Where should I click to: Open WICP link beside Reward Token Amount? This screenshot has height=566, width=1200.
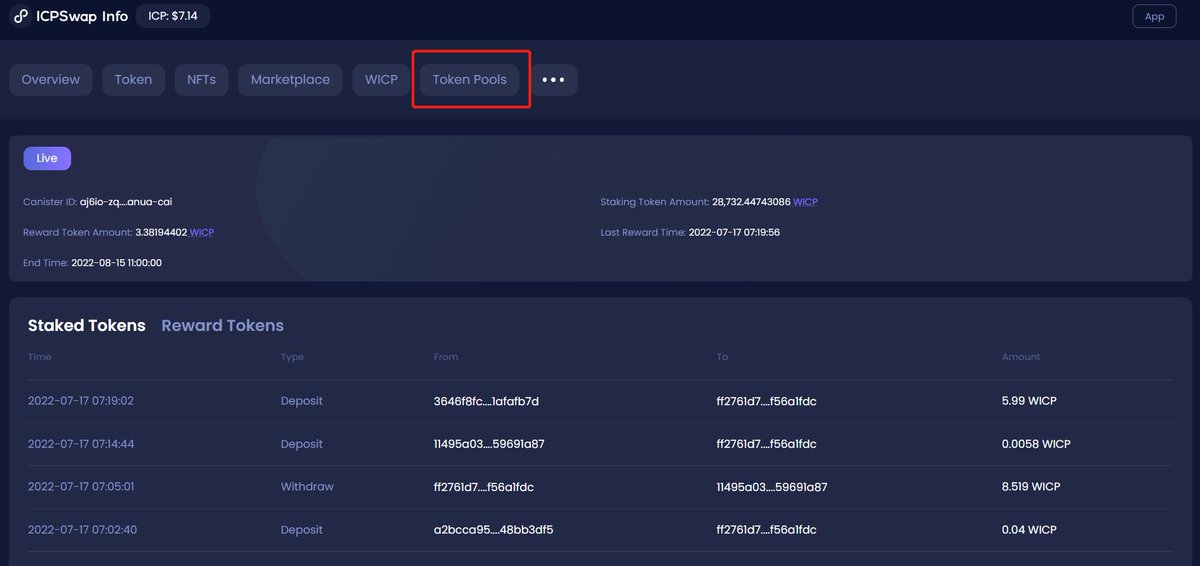[x=202, y=232]
